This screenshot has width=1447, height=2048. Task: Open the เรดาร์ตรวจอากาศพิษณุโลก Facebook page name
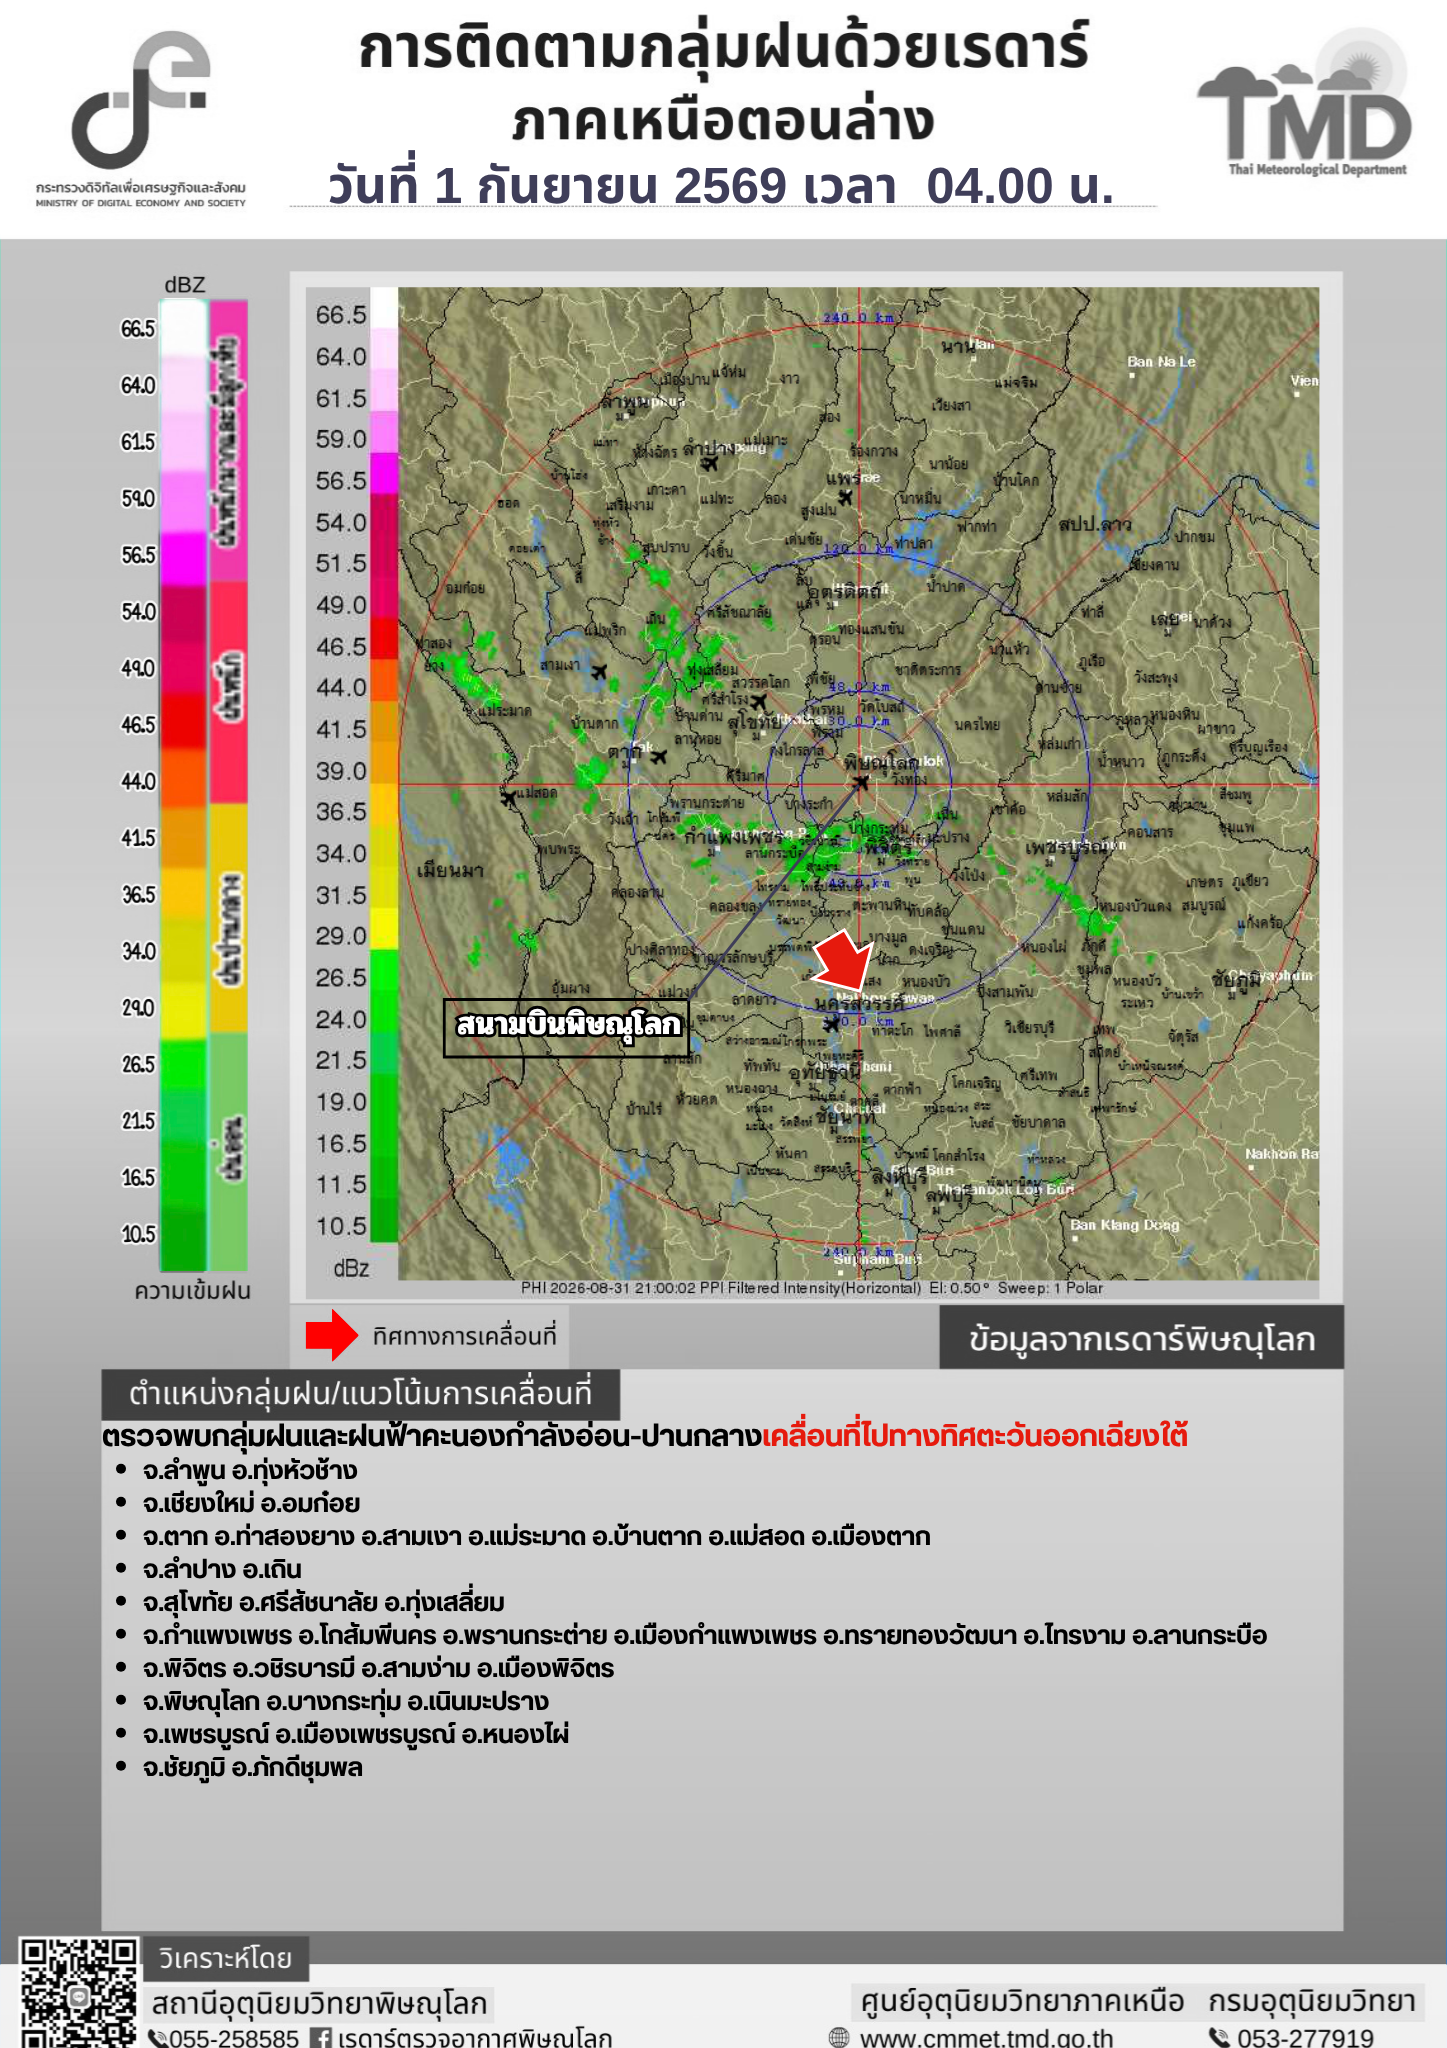[x=474, y=2037]
